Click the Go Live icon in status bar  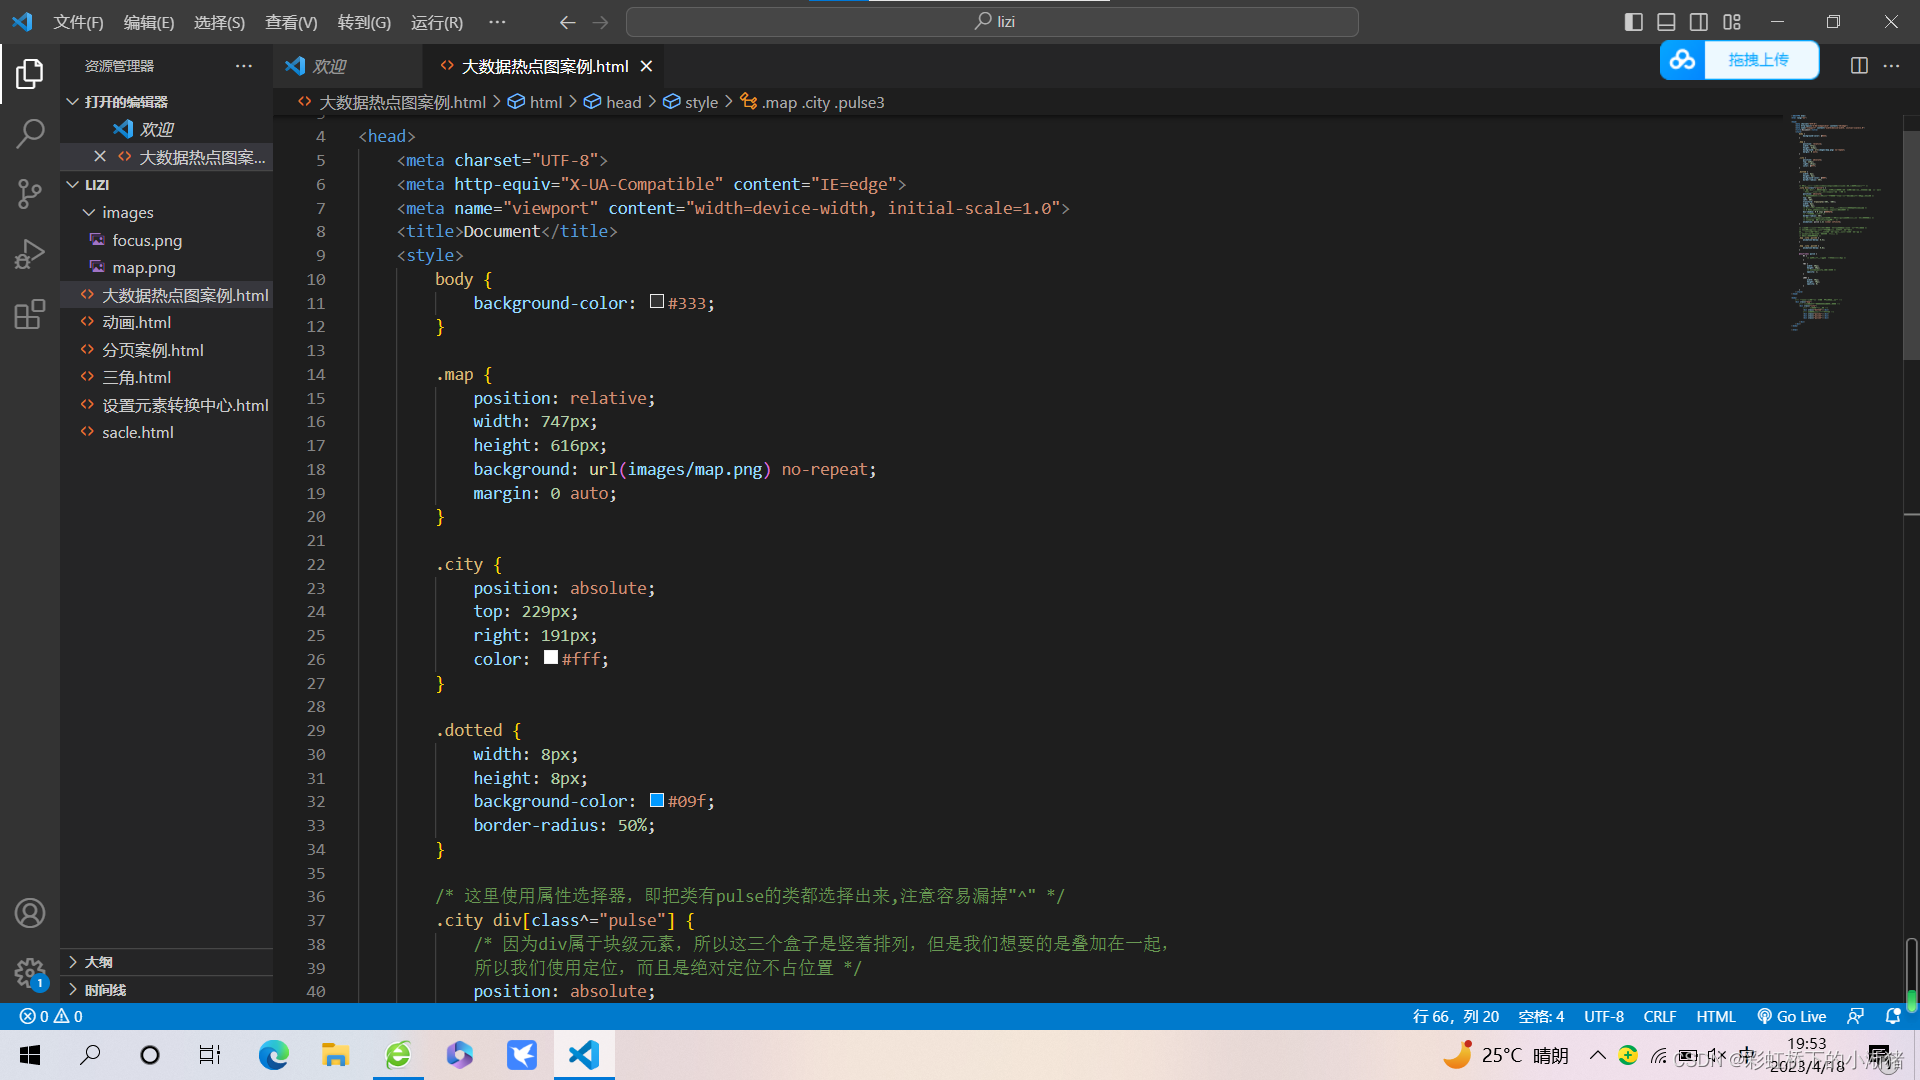tap(1792, 1015)
